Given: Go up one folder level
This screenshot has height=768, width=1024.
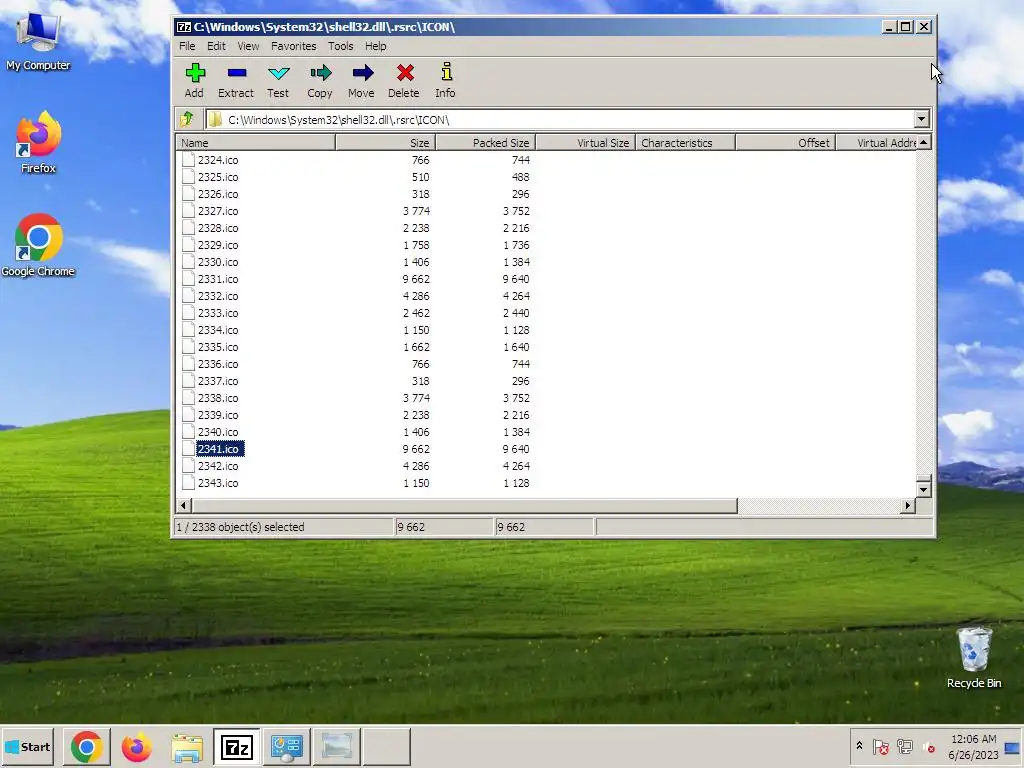Looking at the screenshot, I should [187, 119].
